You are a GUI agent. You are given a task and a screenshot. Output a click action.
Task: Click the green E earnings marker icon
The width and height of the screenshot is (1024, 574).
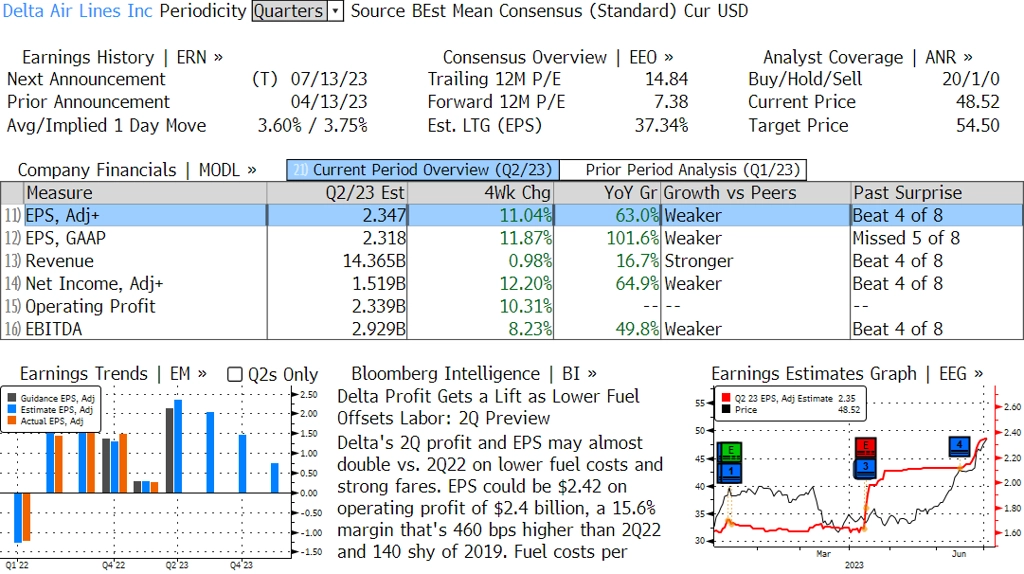pyautogui.click(x=730, y=451)
